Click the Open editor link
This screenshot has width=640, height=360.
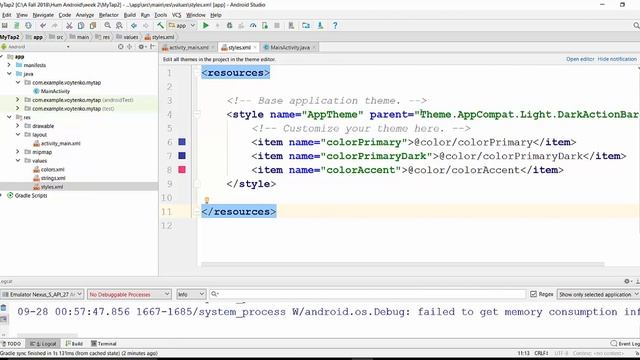tap(580, 59)
